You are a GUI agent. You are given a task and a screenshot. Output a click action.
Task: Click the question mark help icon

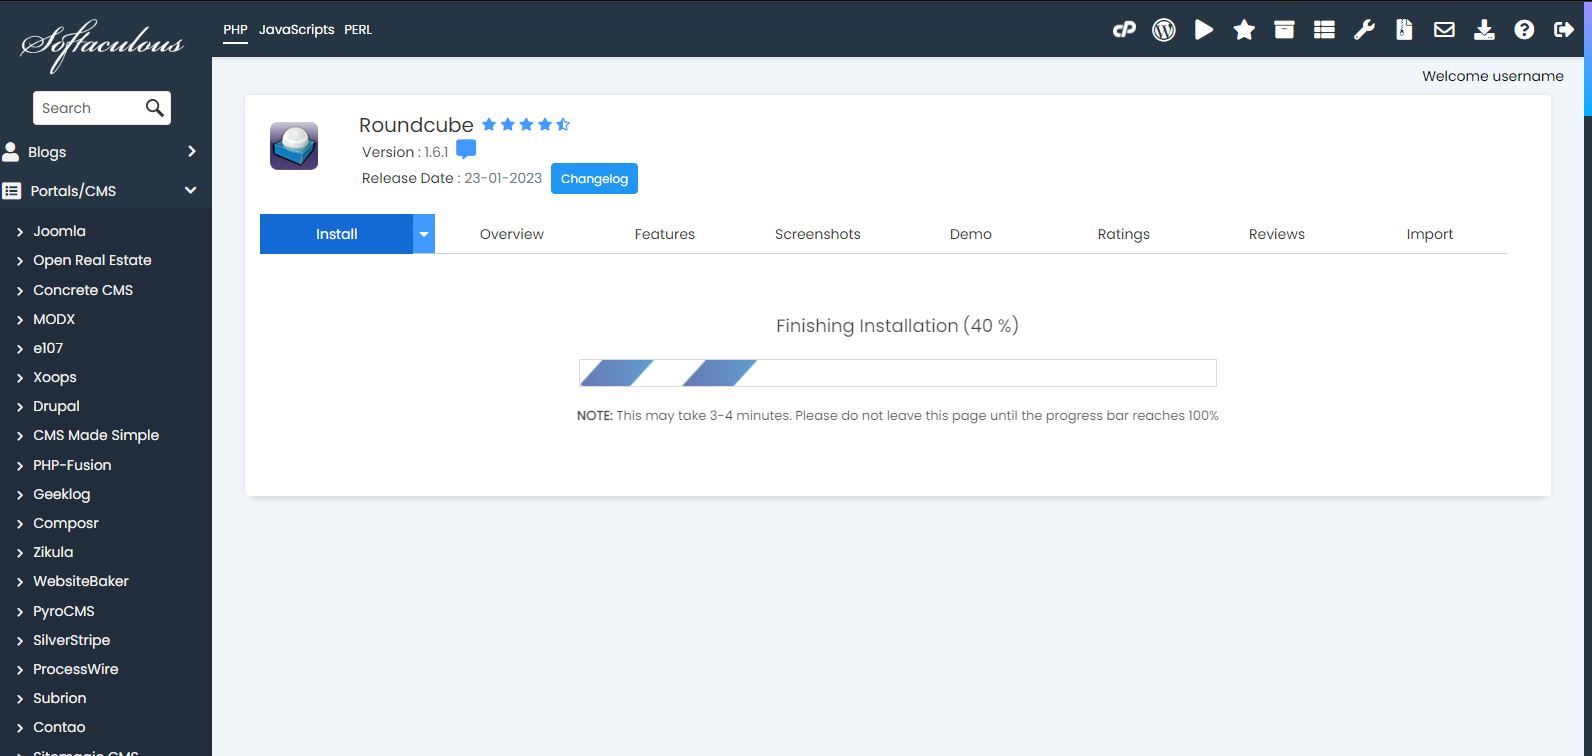(x=1524, y=30)
